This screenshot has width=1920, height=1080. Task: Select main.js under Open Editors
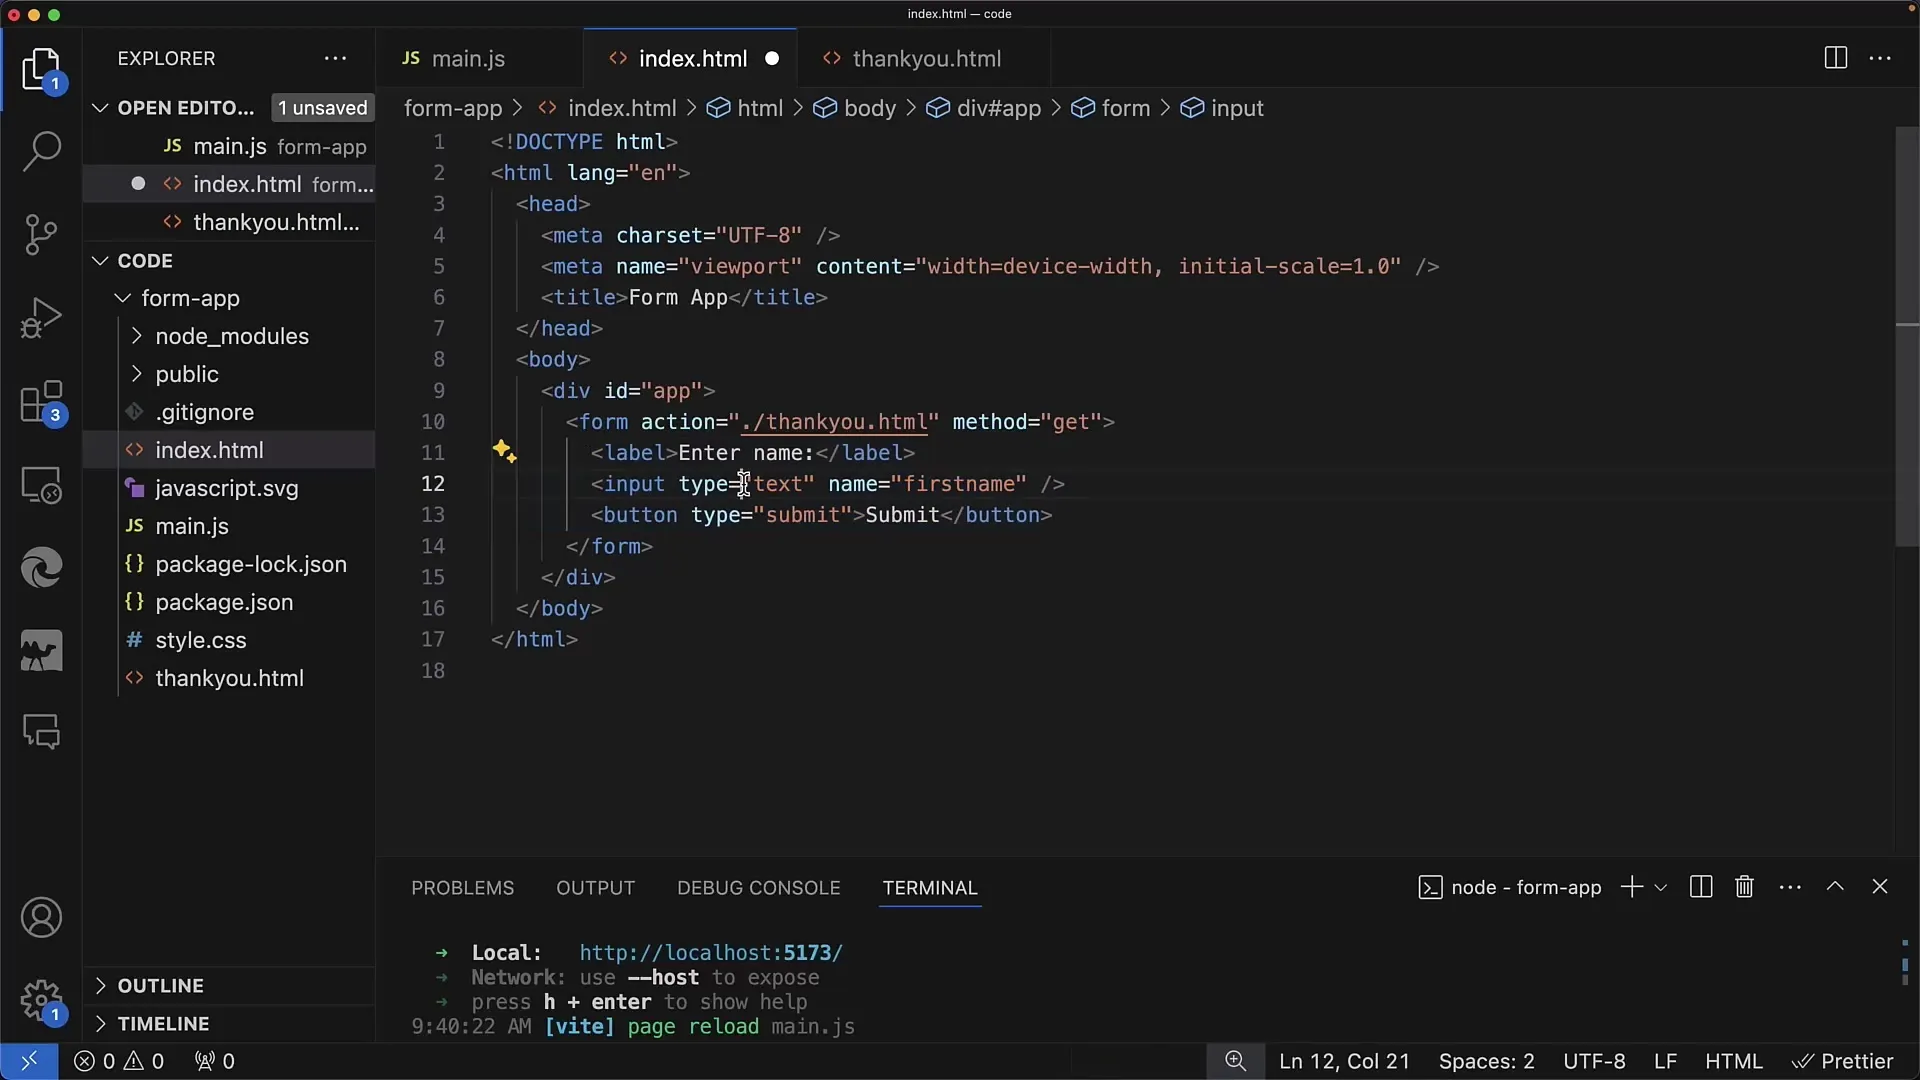point(230,146)
